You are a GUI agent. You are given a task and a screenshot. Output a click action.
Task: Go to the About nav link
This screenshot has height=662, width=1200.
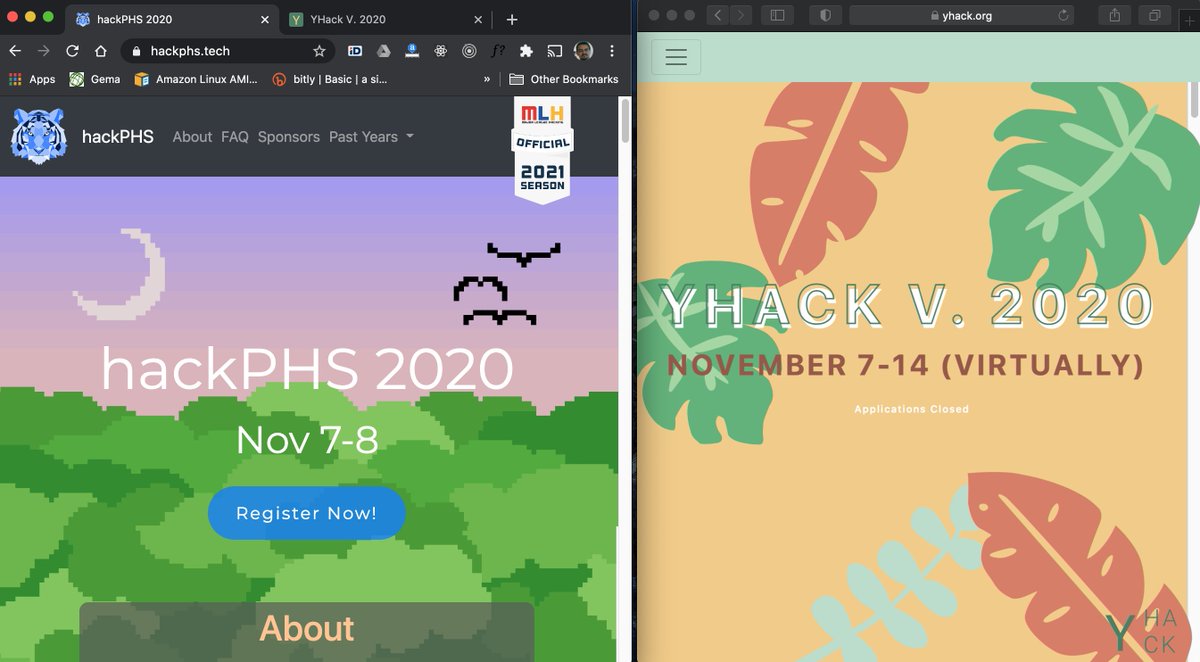(192, 137)
